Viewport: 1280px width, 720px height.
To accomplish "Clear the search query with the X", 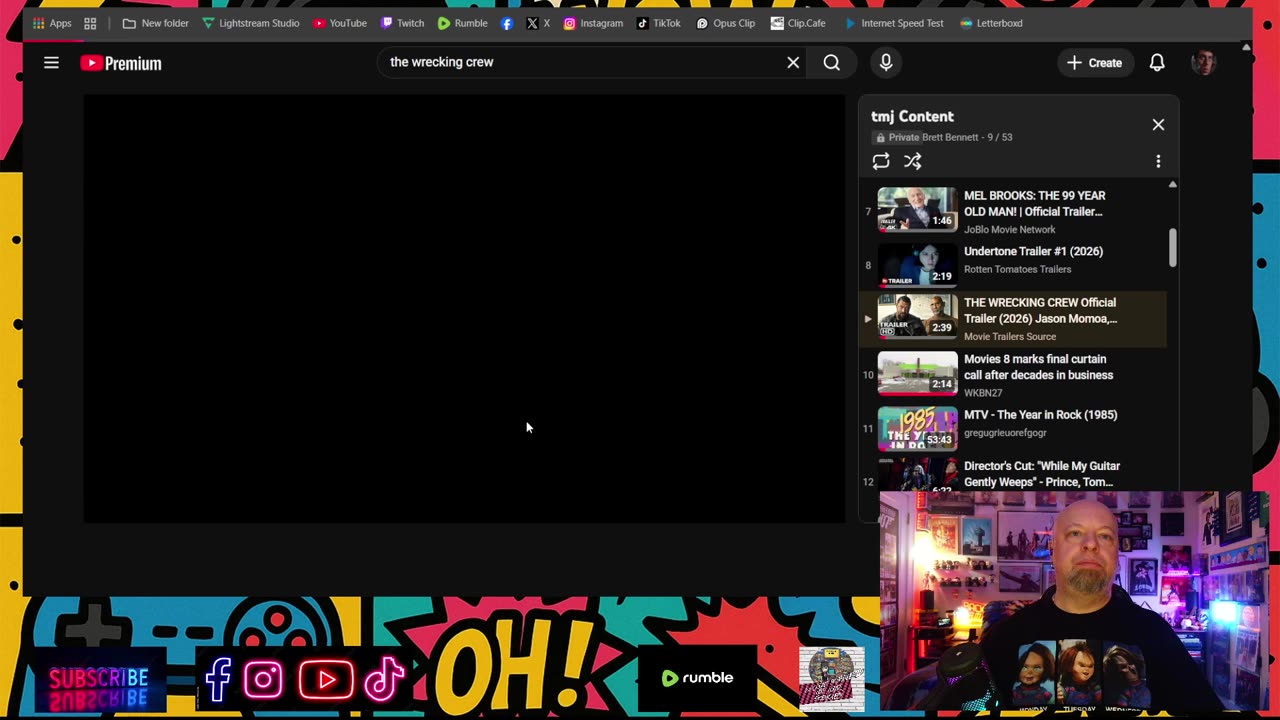I will [x=793, y=63].
